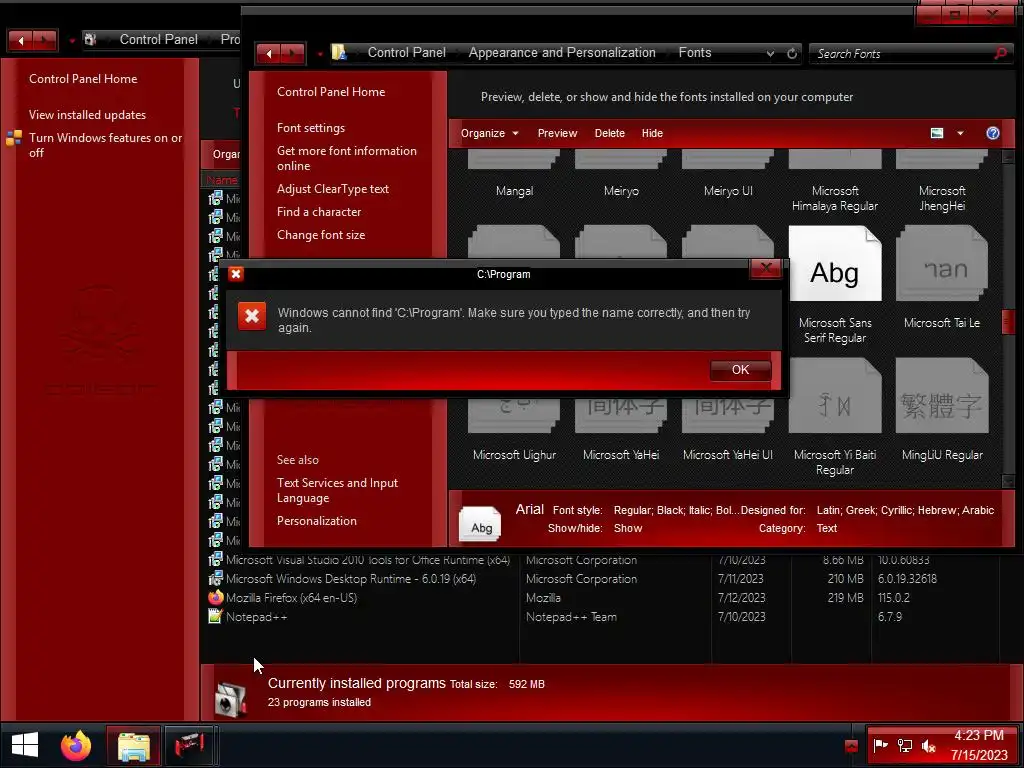Click View installed updates in Programs window
1024x768 pixels.
click(87, 114)
